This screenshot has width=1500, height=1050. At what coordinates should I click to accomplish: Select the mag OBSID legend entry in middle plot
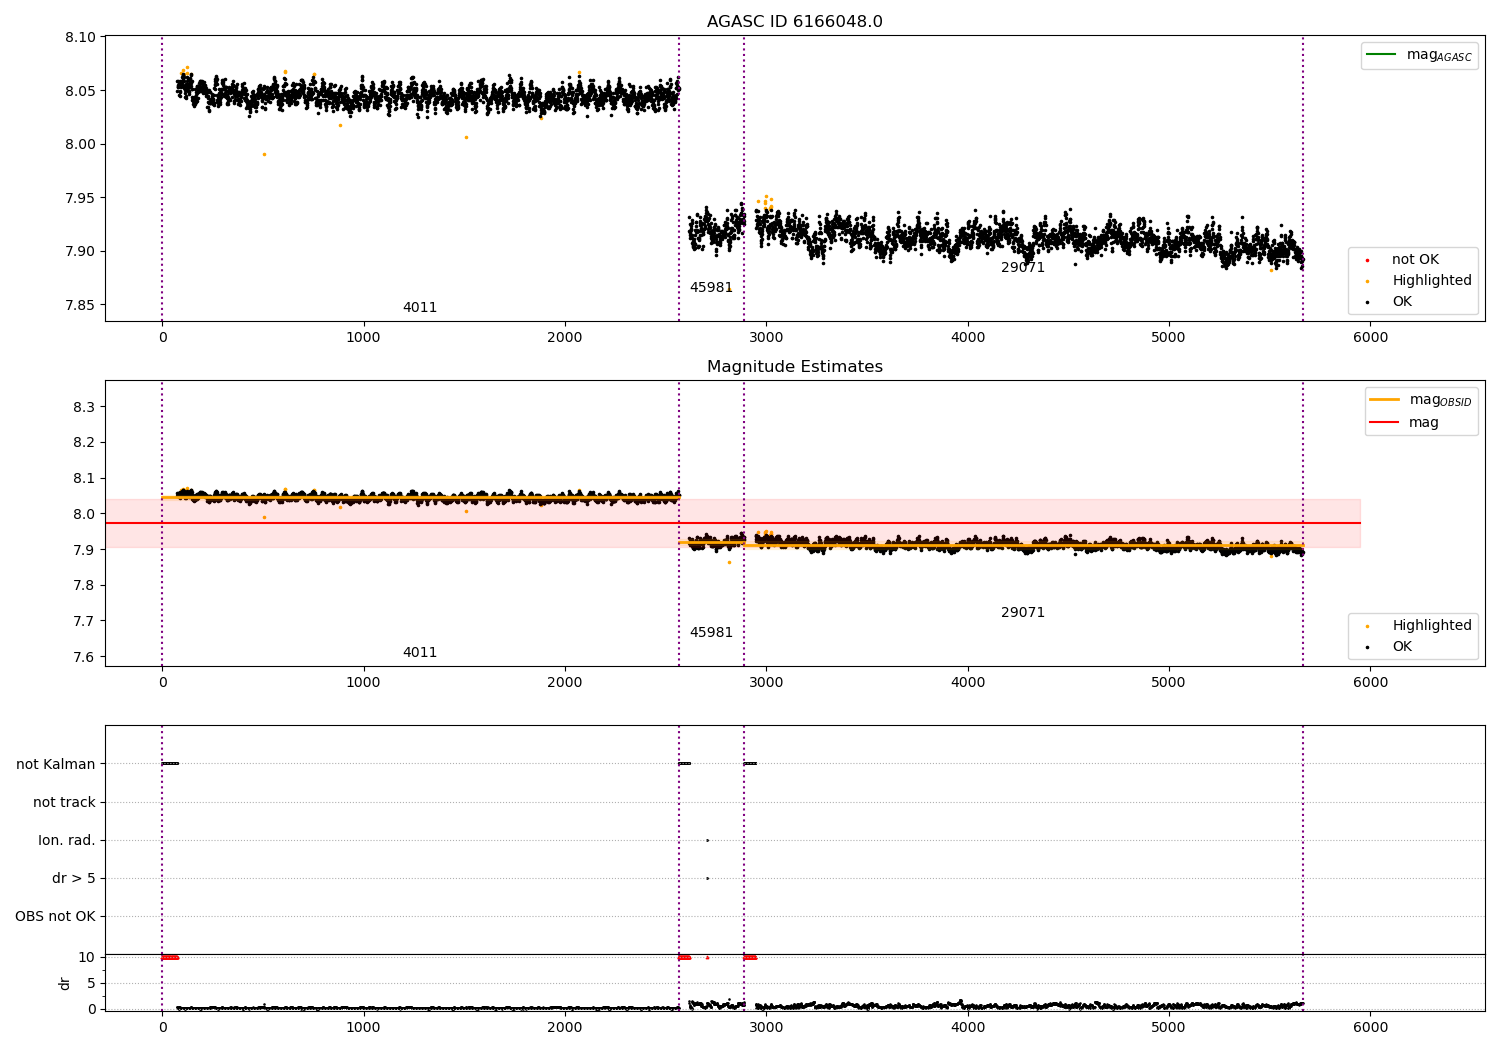coord(1420,400)
